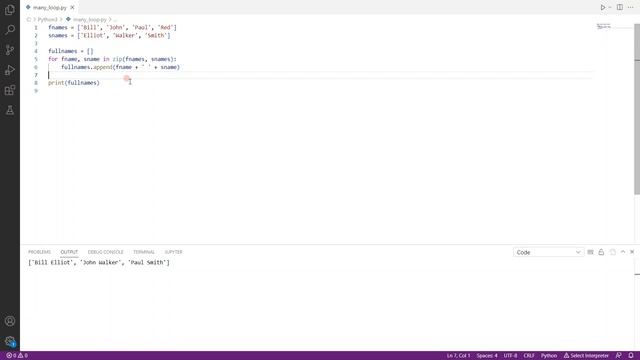Click the for loop line with zip
The height and width of the screenshot is (360, 640).
coord(112,59)
